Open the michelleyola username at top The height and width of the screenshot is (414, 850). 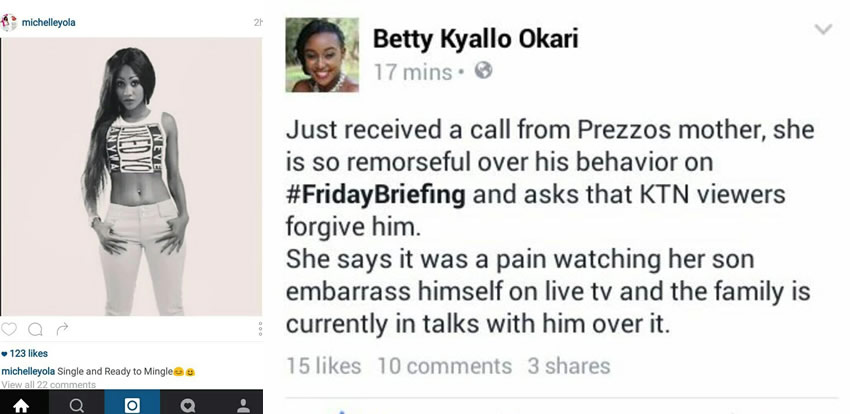pyautogui.click(x=52, y=22)
